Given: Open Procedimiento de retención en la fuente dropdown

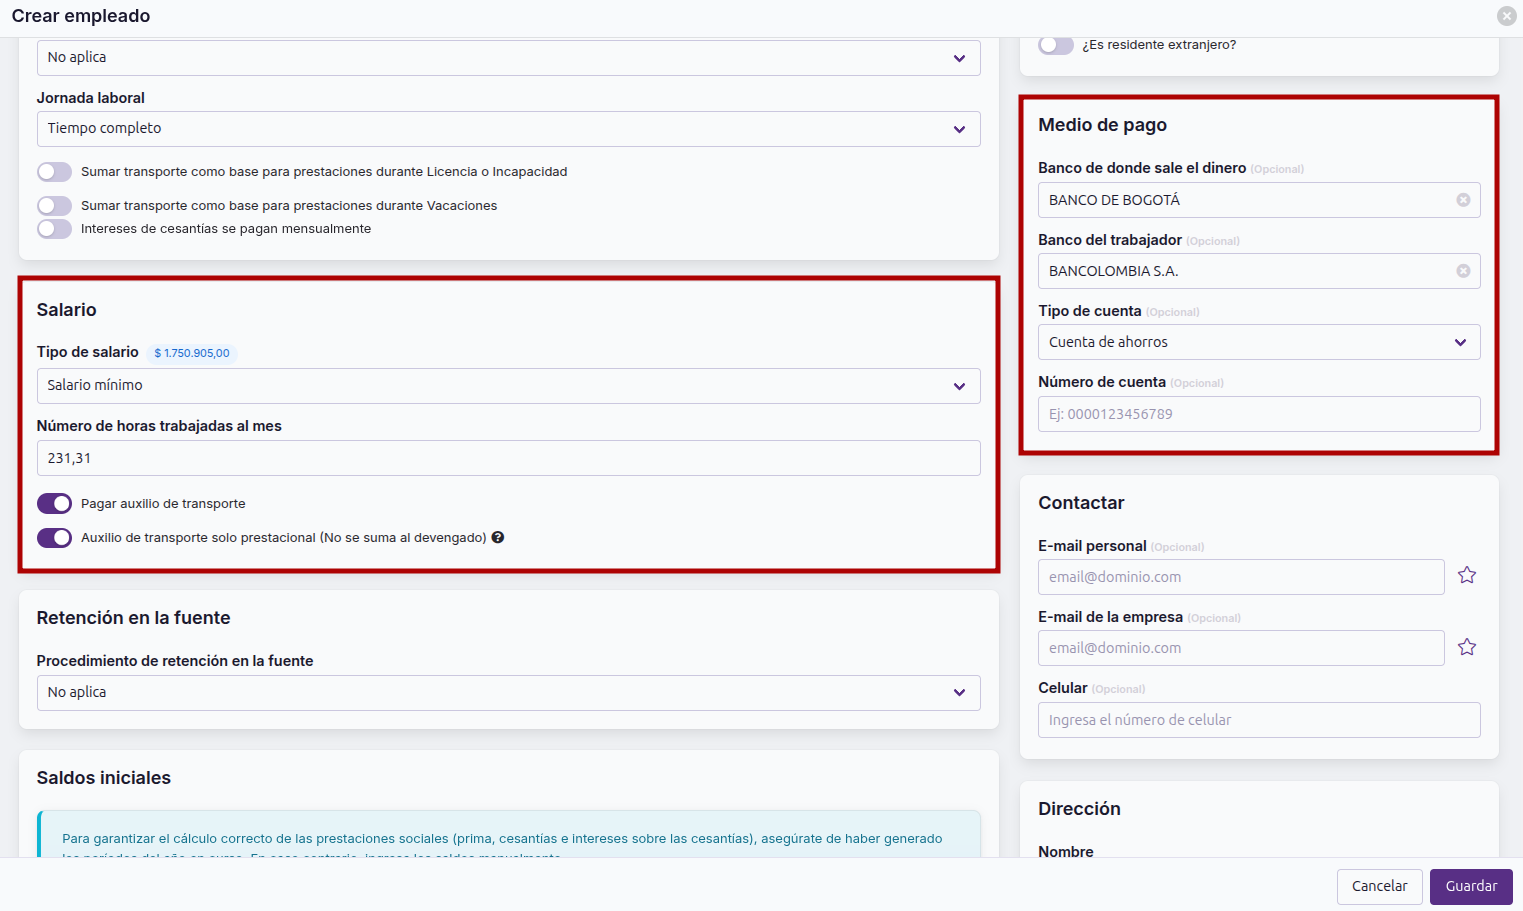Looking at the screenshot, I should 508,693.
